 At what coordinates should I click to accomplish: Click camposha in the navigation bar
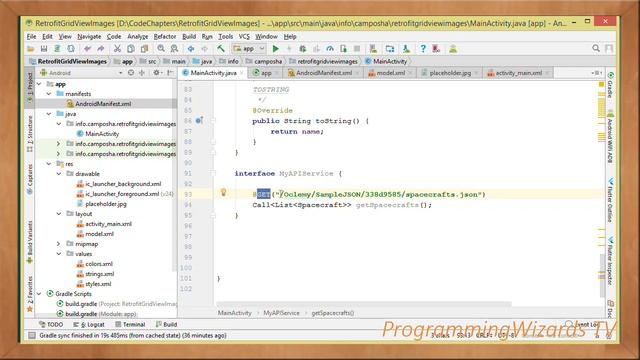[x=264, y=62]
